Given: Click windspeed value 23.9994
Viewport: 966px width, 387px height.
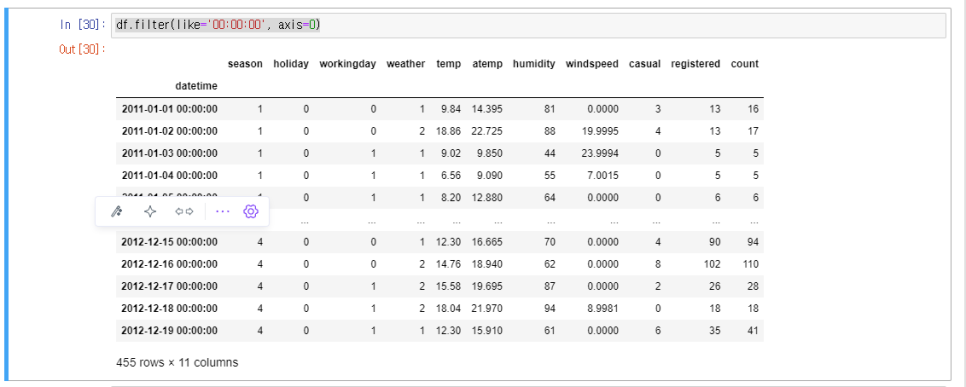Looking at the screenshot, I should click(601, 153).
